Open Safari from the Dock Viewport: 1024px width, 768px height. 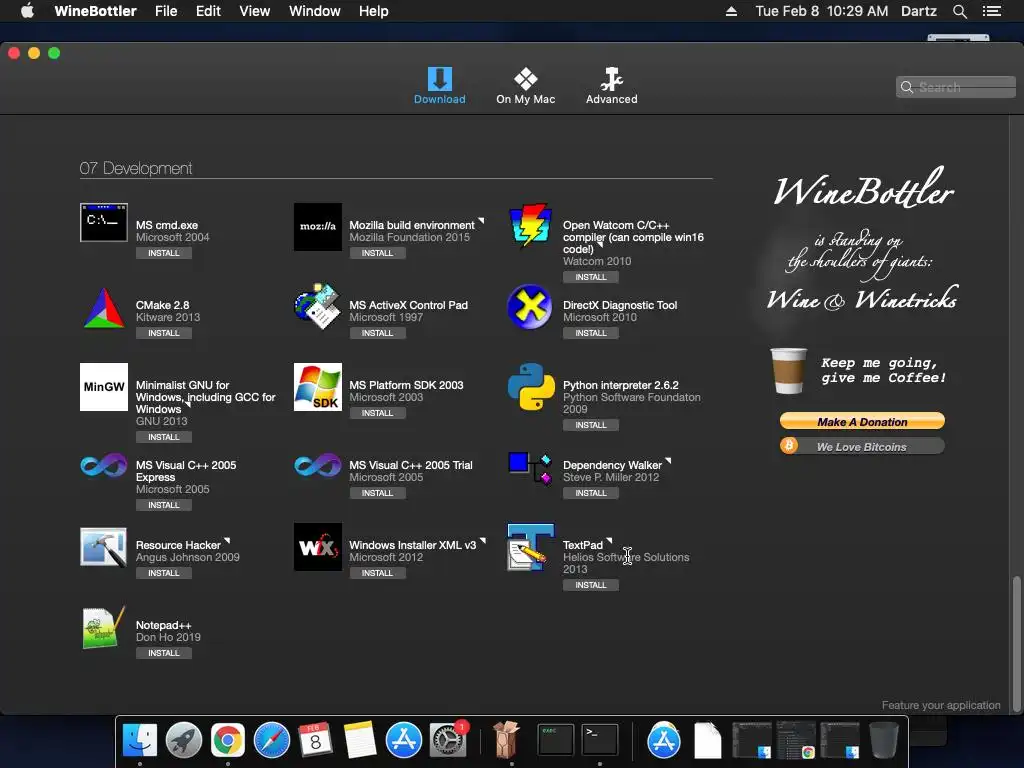[272, 740]
